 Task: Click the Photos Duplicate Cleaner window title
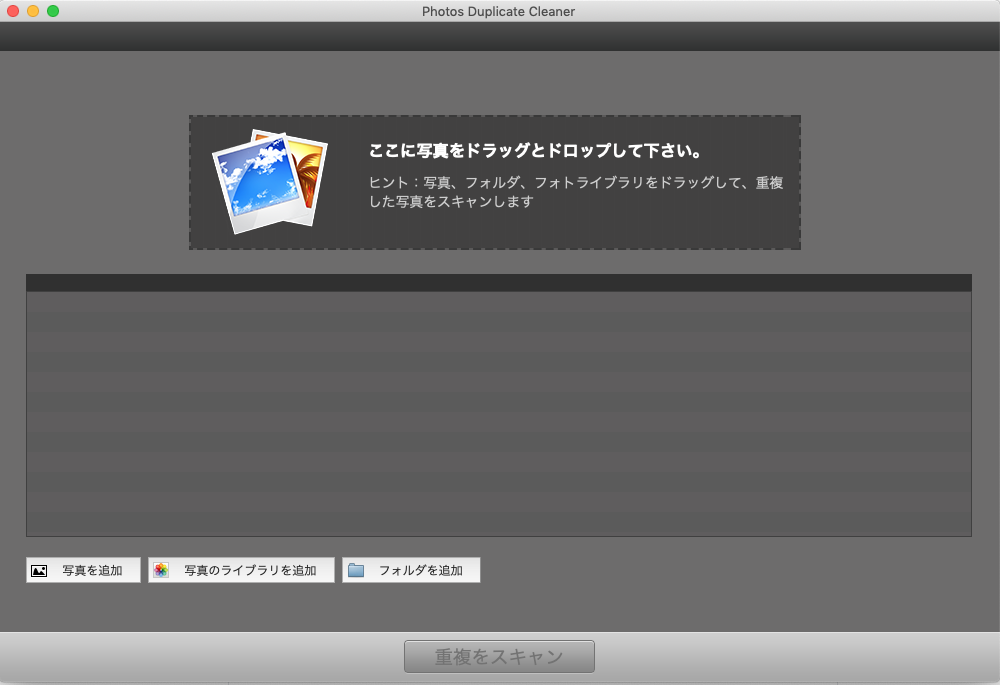(x=498, y=11)
